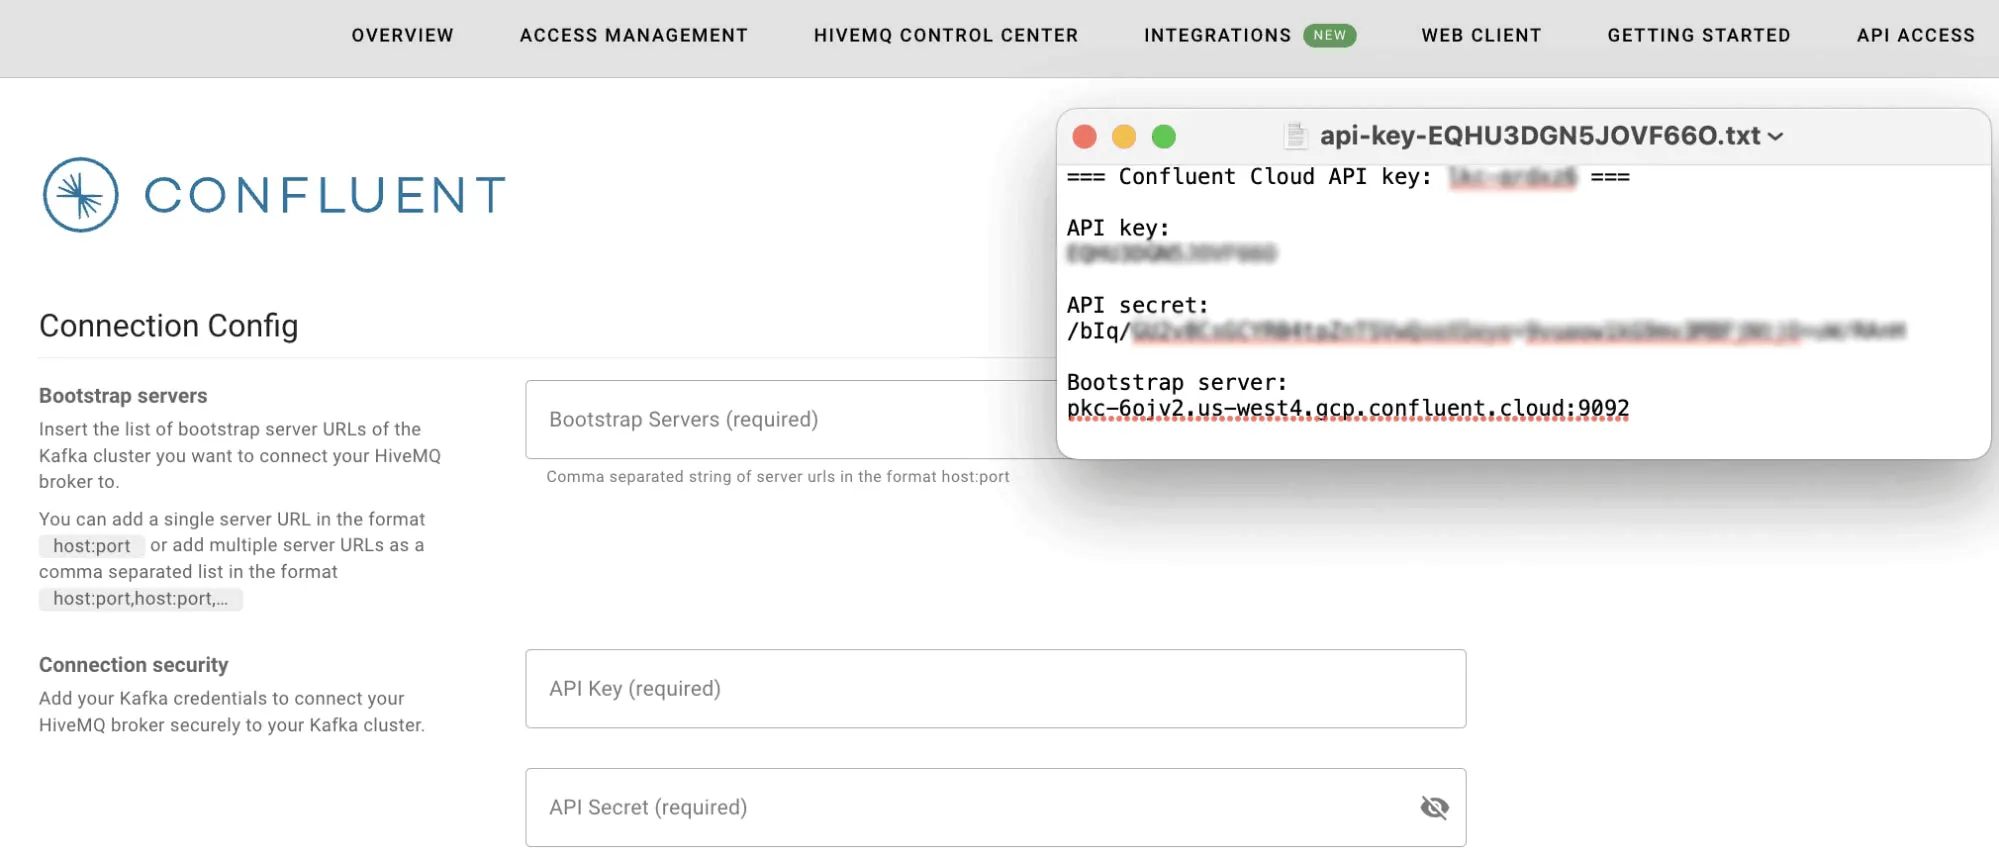Open the Web Client tab
1999x861 pixels.
click(x=1481, y=35)
